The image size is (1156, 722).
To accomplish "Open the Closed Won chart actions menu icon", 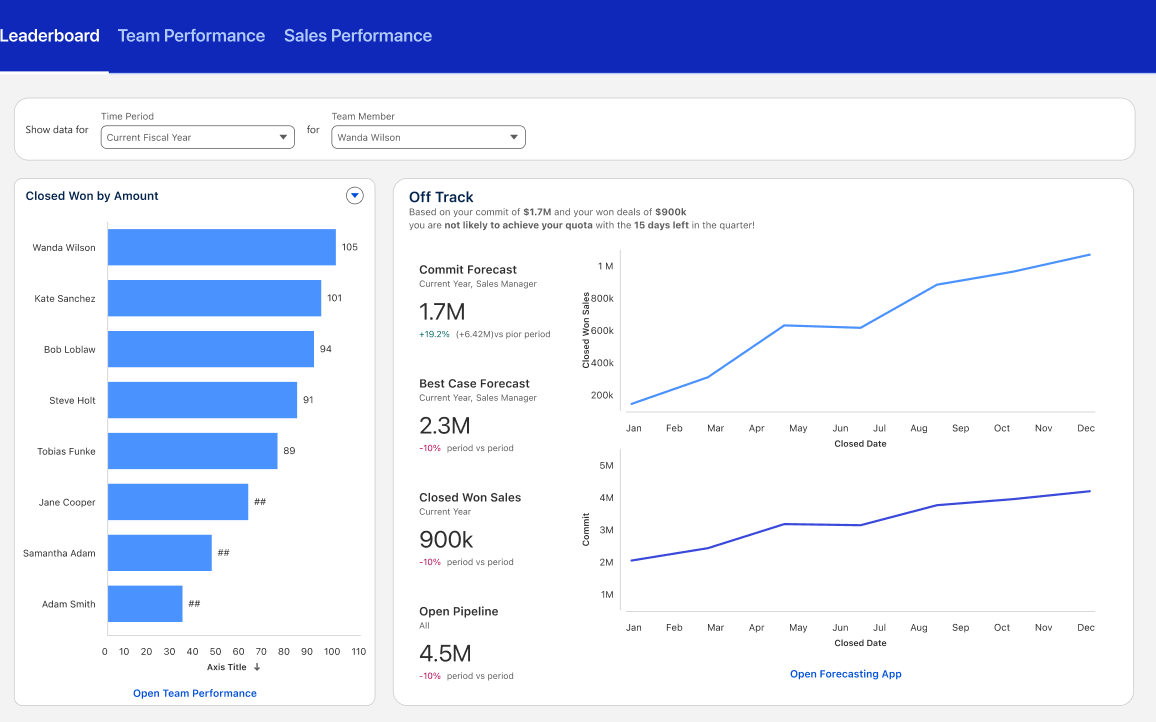I will 354,195.
